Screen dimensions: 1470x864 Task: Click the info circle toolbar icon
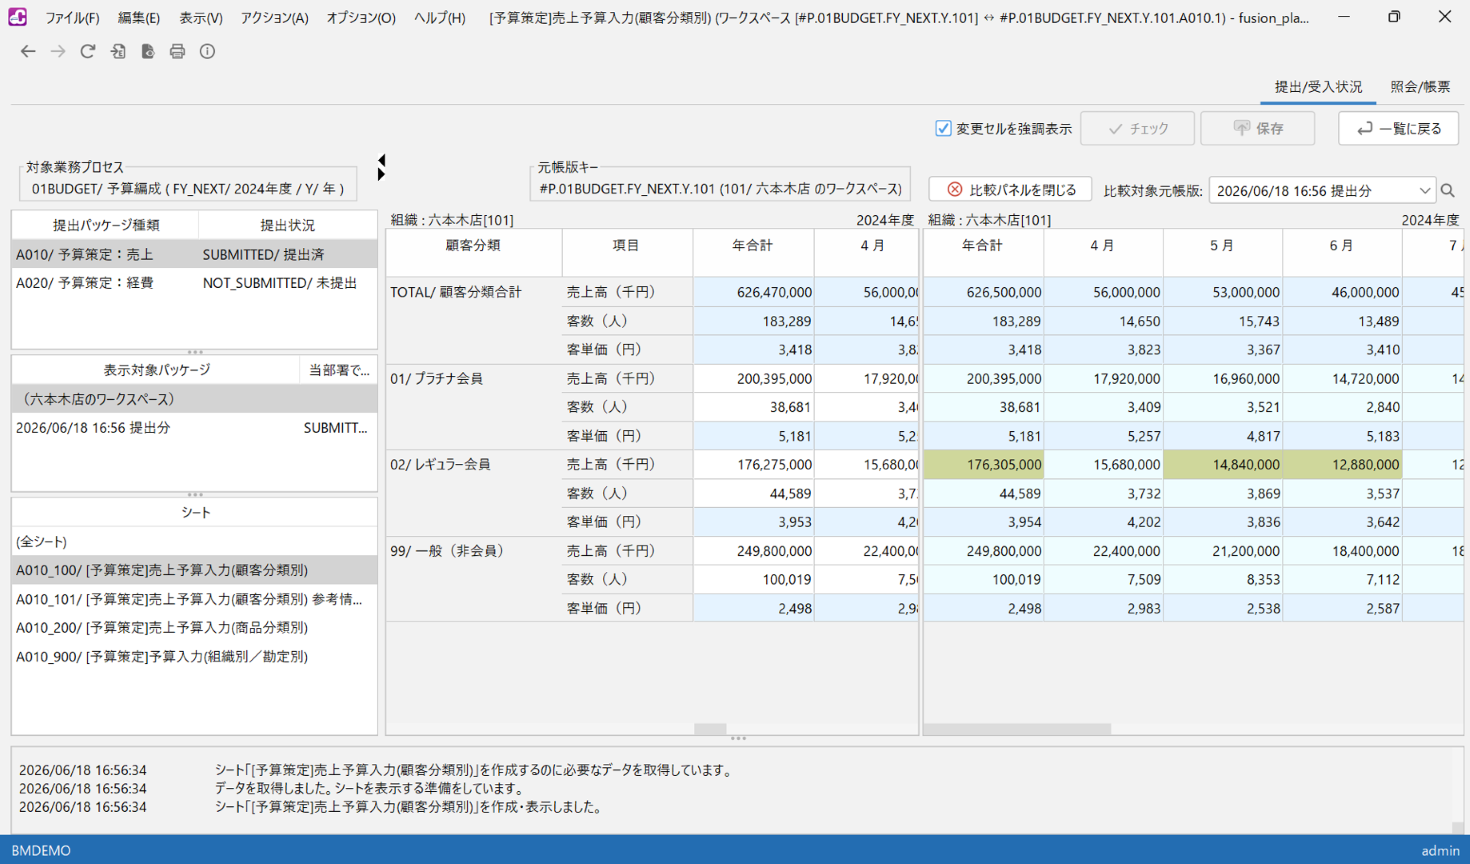tap(207, 51)
